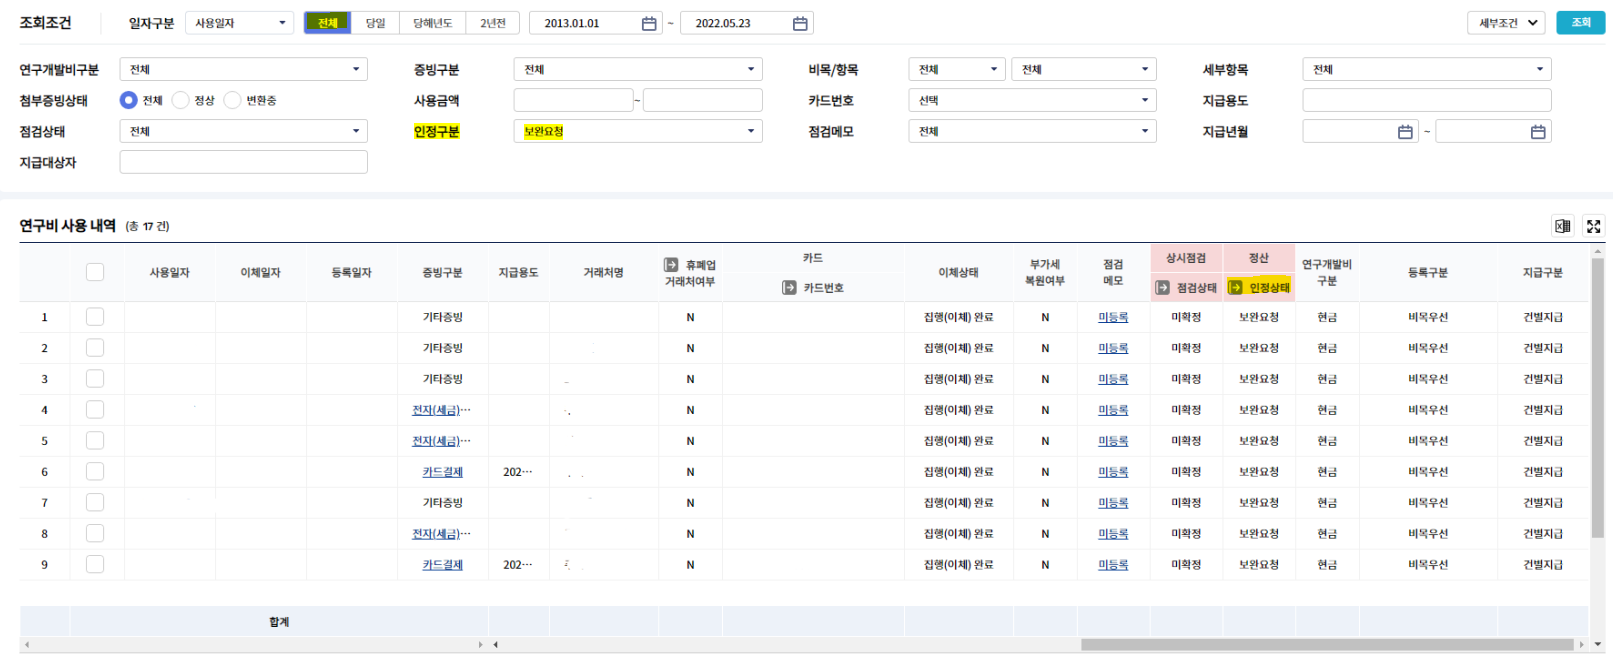The image size is (1613, 655).
Task: Check the checkbox for row 5
Action: pos(95,441)
